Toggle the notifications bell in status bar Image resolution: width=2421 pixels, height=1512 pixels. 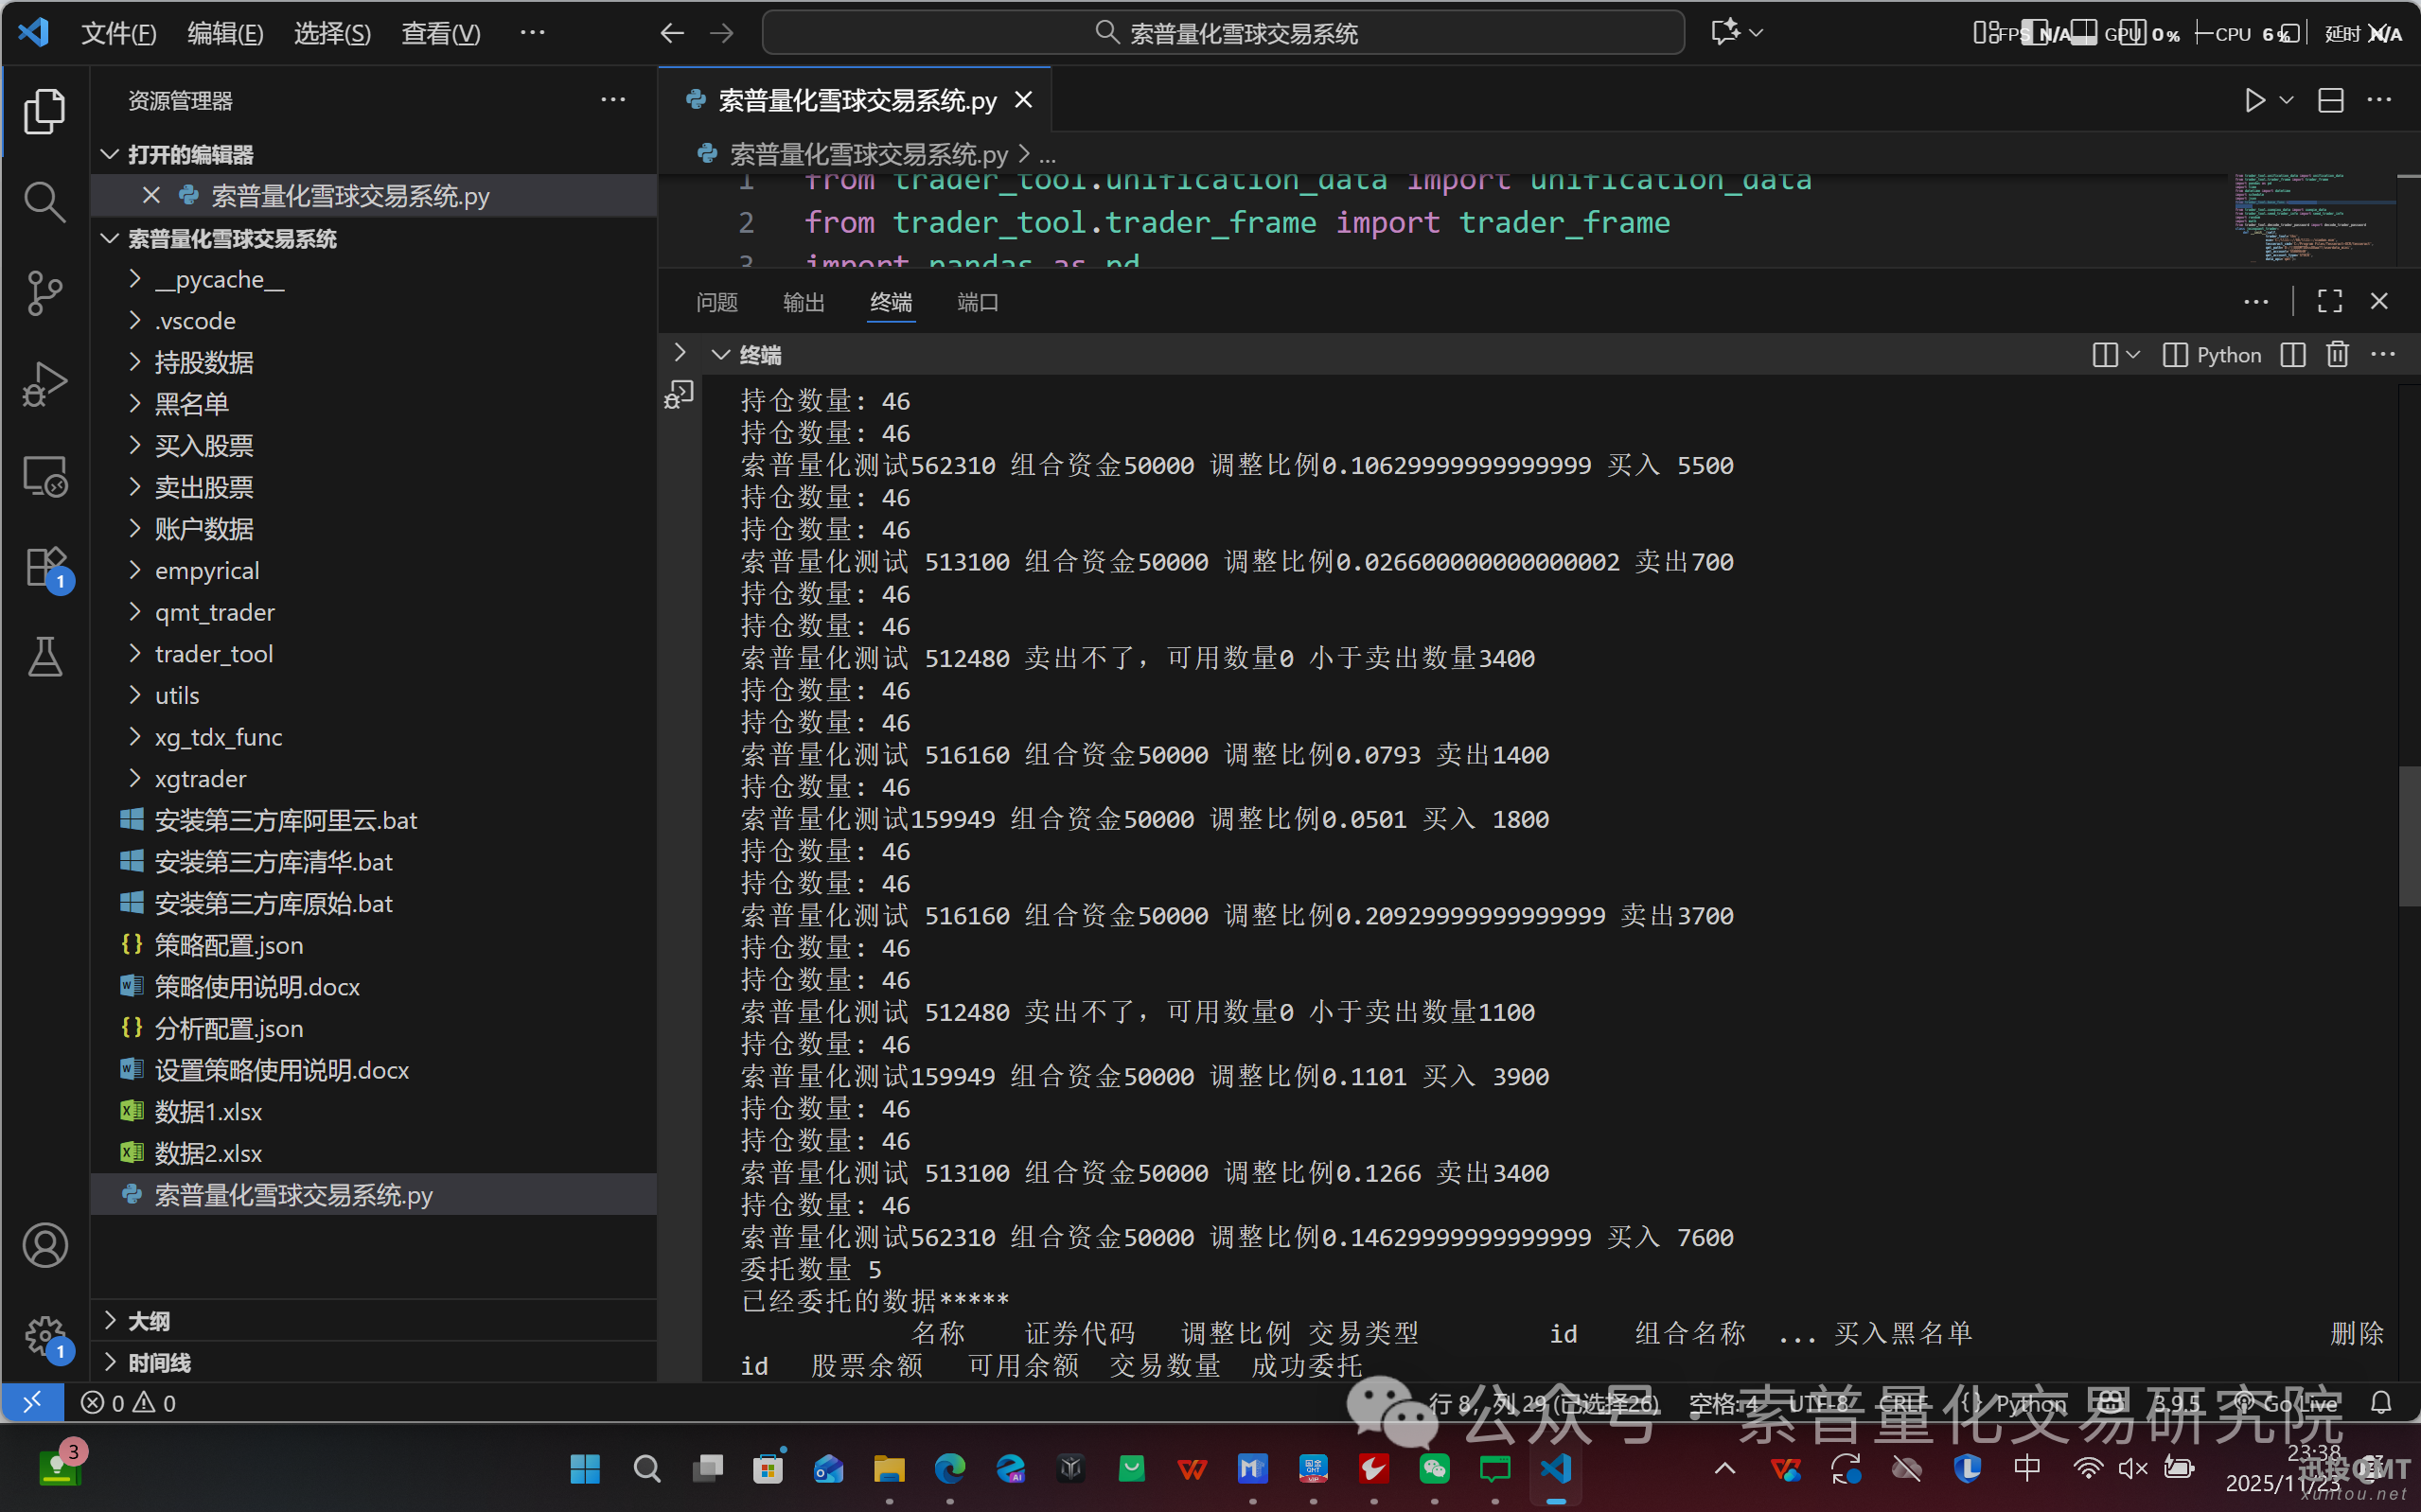click(x=2381, y=1403)
